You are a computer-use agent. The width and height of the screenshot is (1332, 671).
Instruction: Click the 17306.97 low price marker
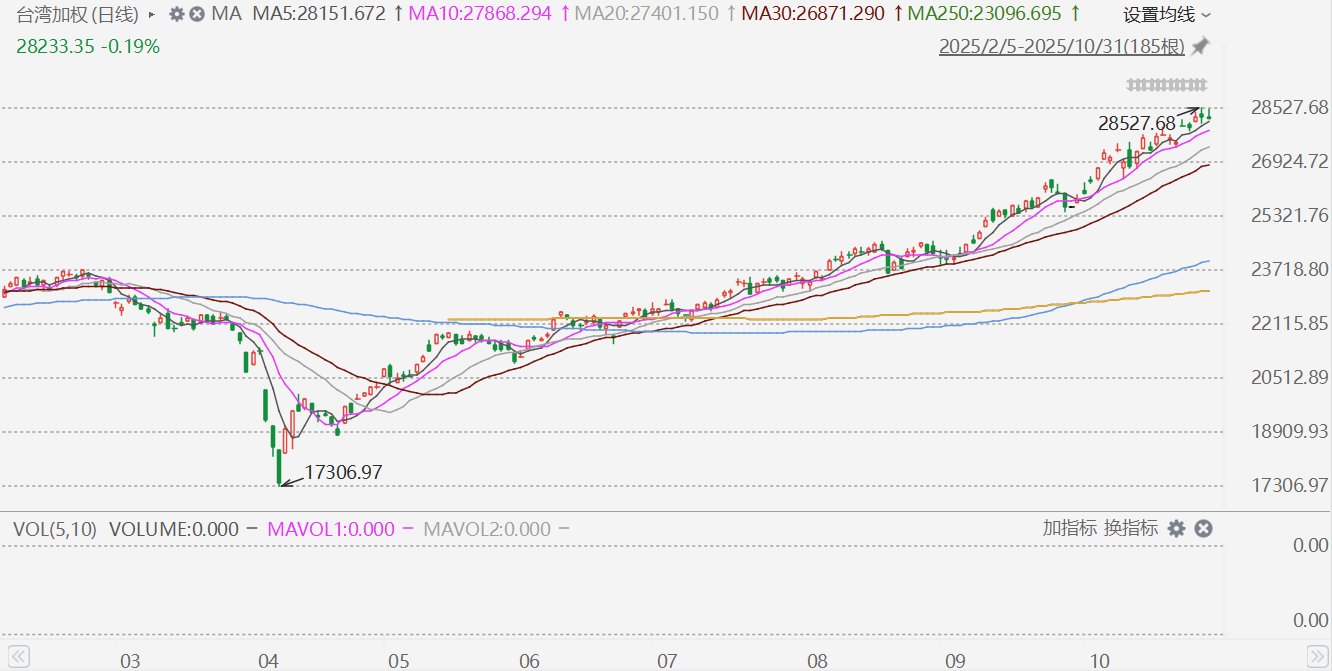coord(343,472)
